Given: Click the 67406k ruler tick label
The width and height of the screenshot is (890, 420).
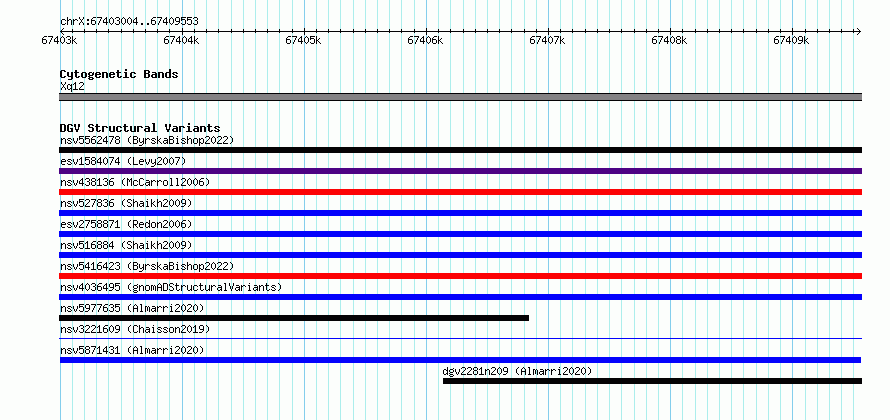Looking at the screenshot, I should [426, 40].
